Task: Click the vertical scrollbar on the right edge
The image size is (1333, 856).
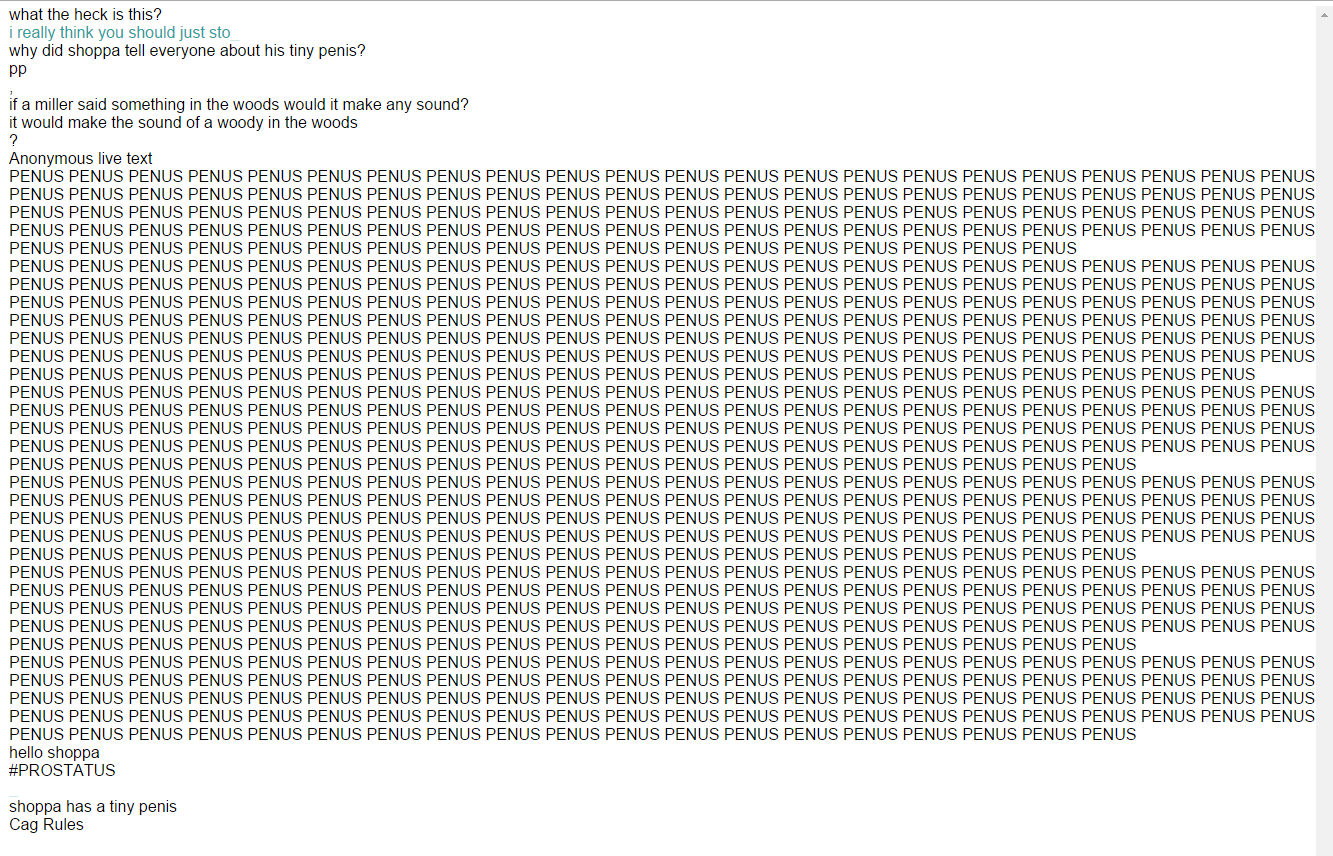Action: (1324, 428)
